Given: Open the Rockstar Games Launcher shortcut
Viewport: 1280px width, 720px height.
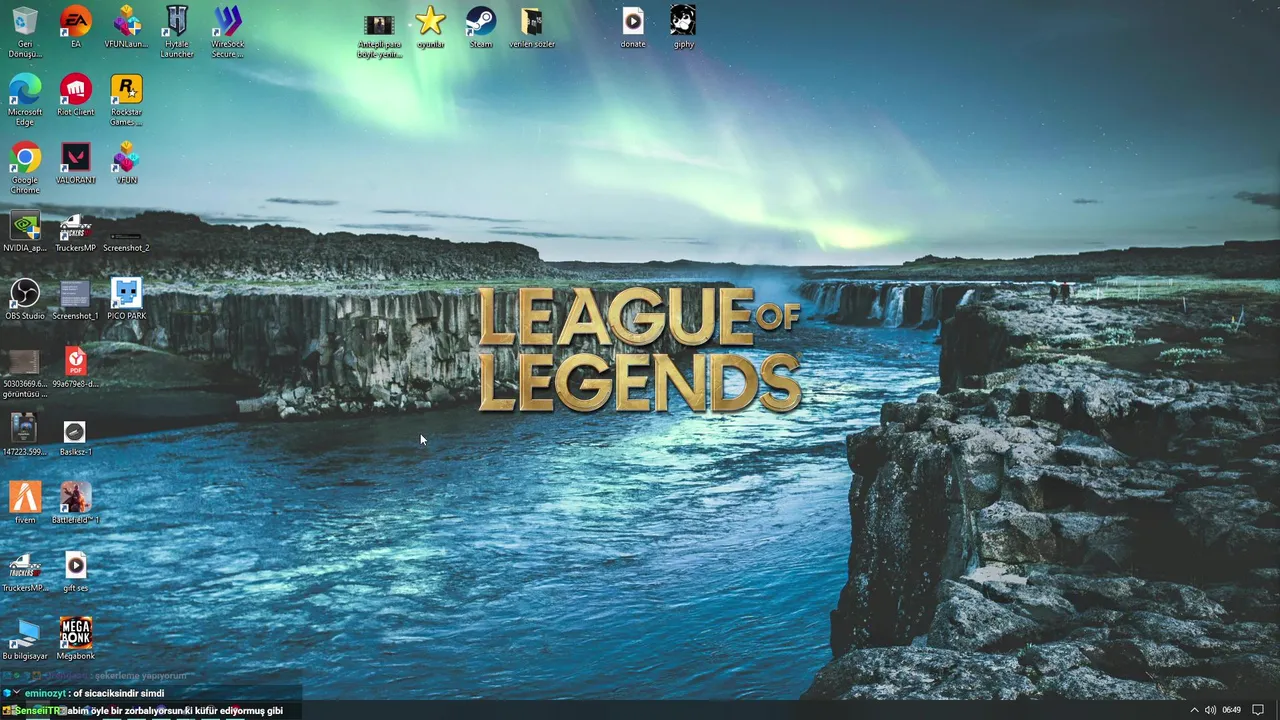Looking at the screenshot, I should (126, 99).
